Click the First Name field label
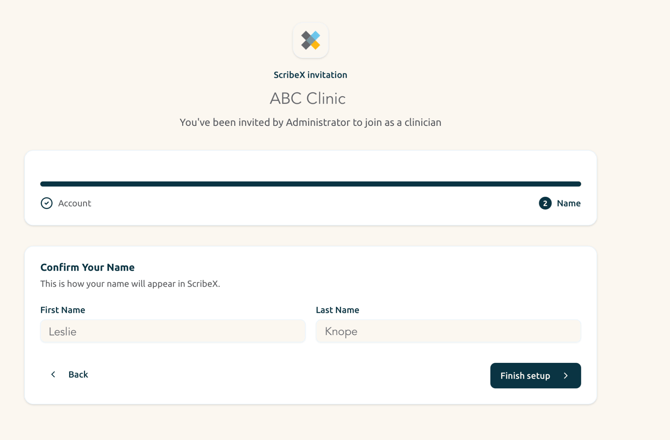Screen dimensions: 670x440 [63, 310]
